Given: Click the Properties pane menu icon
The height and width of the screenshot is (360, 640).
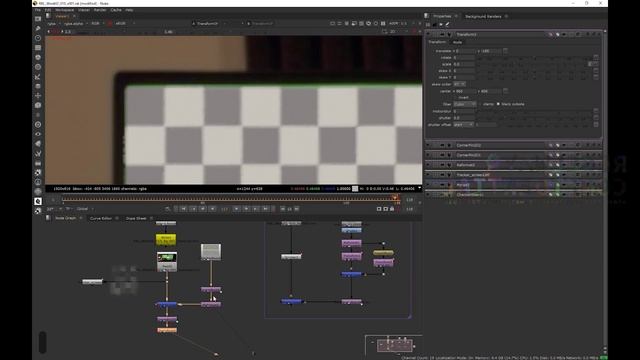Looking at the screenshot, I should pos(427,16).
